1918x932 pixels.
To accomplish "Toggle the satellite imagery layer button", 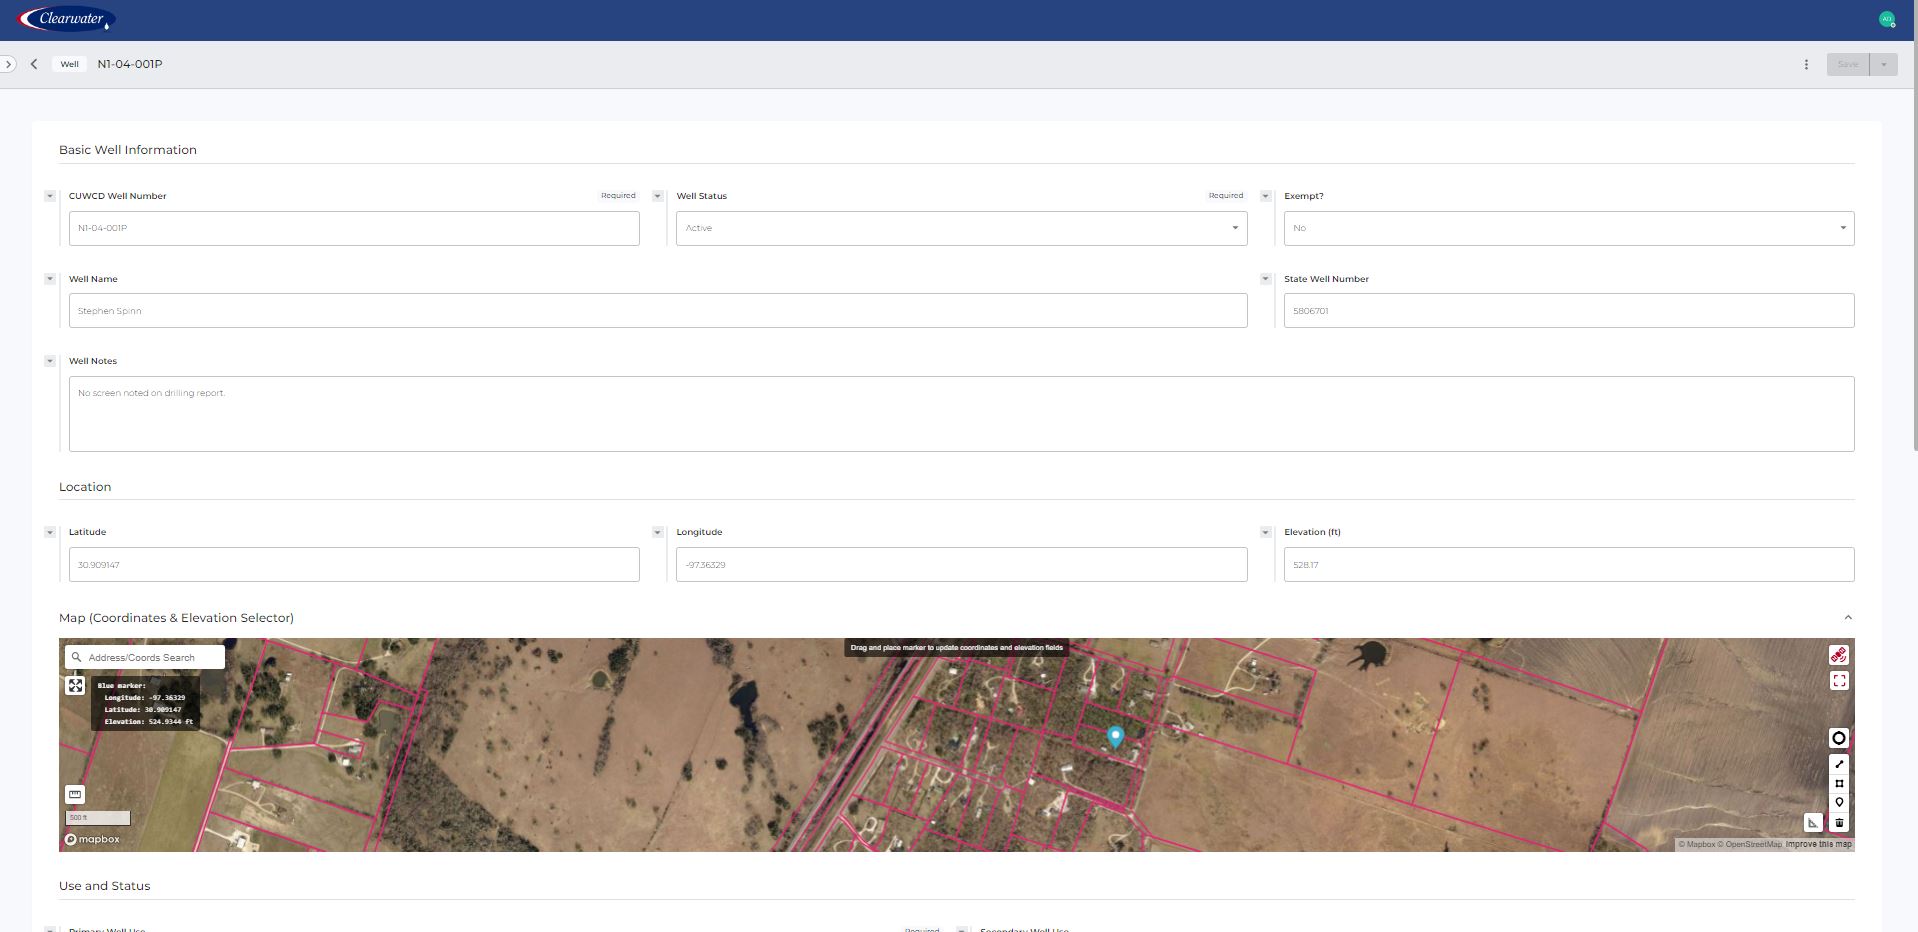I will pos(1838,655).
